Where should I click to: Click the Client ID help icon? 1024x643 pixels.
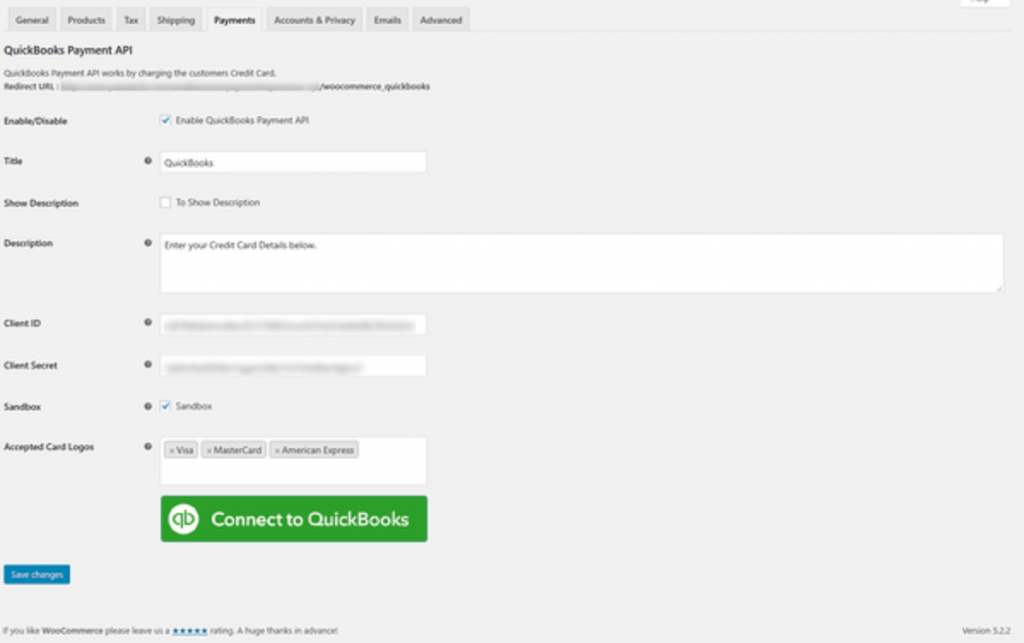[x=148, y=322]
